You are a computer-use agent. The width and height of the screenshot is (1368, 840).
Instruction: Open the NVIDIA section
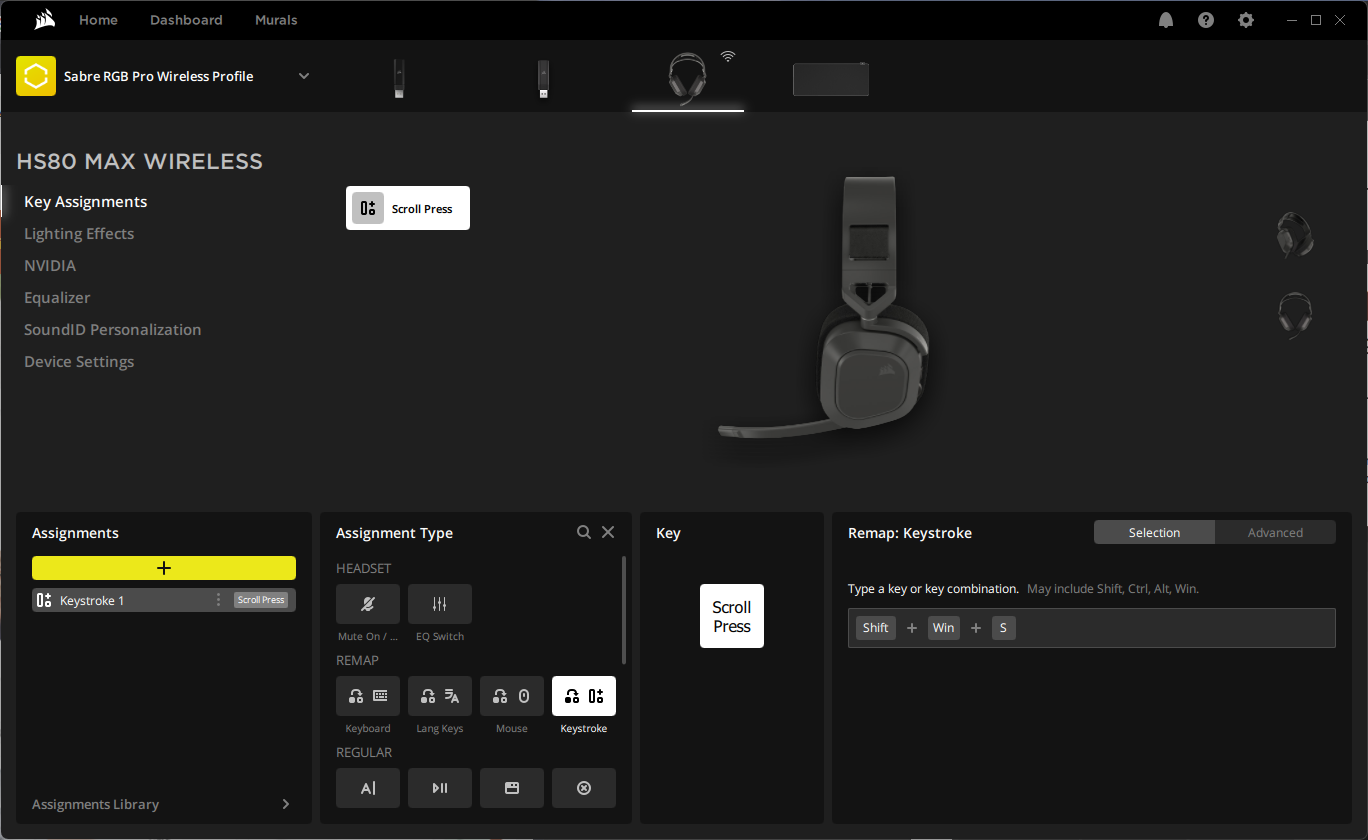point(50,266)
